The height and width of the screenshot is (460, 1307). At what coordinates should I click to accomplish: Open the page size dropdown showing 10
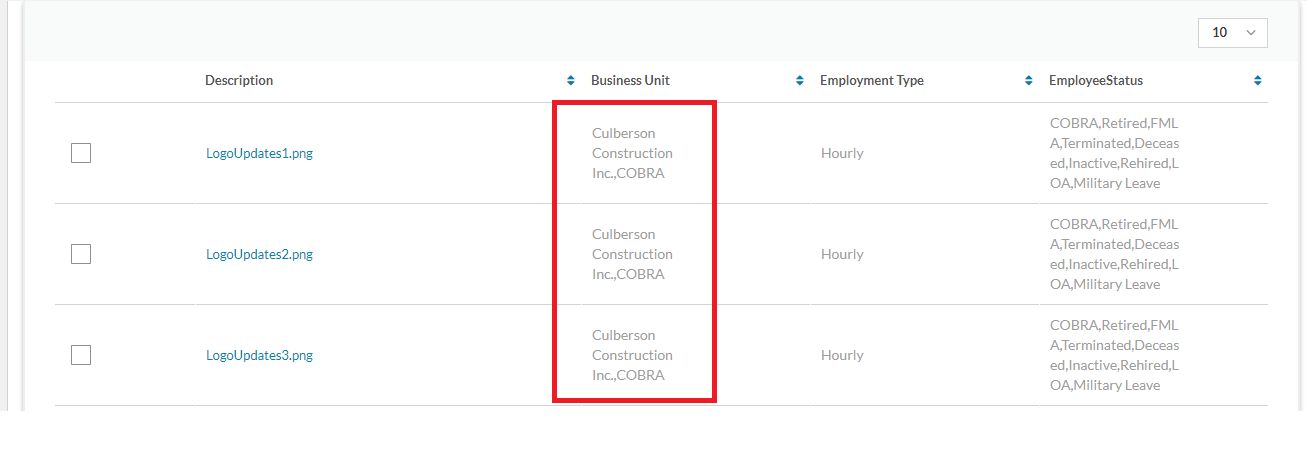click(x=1232, y=33)
